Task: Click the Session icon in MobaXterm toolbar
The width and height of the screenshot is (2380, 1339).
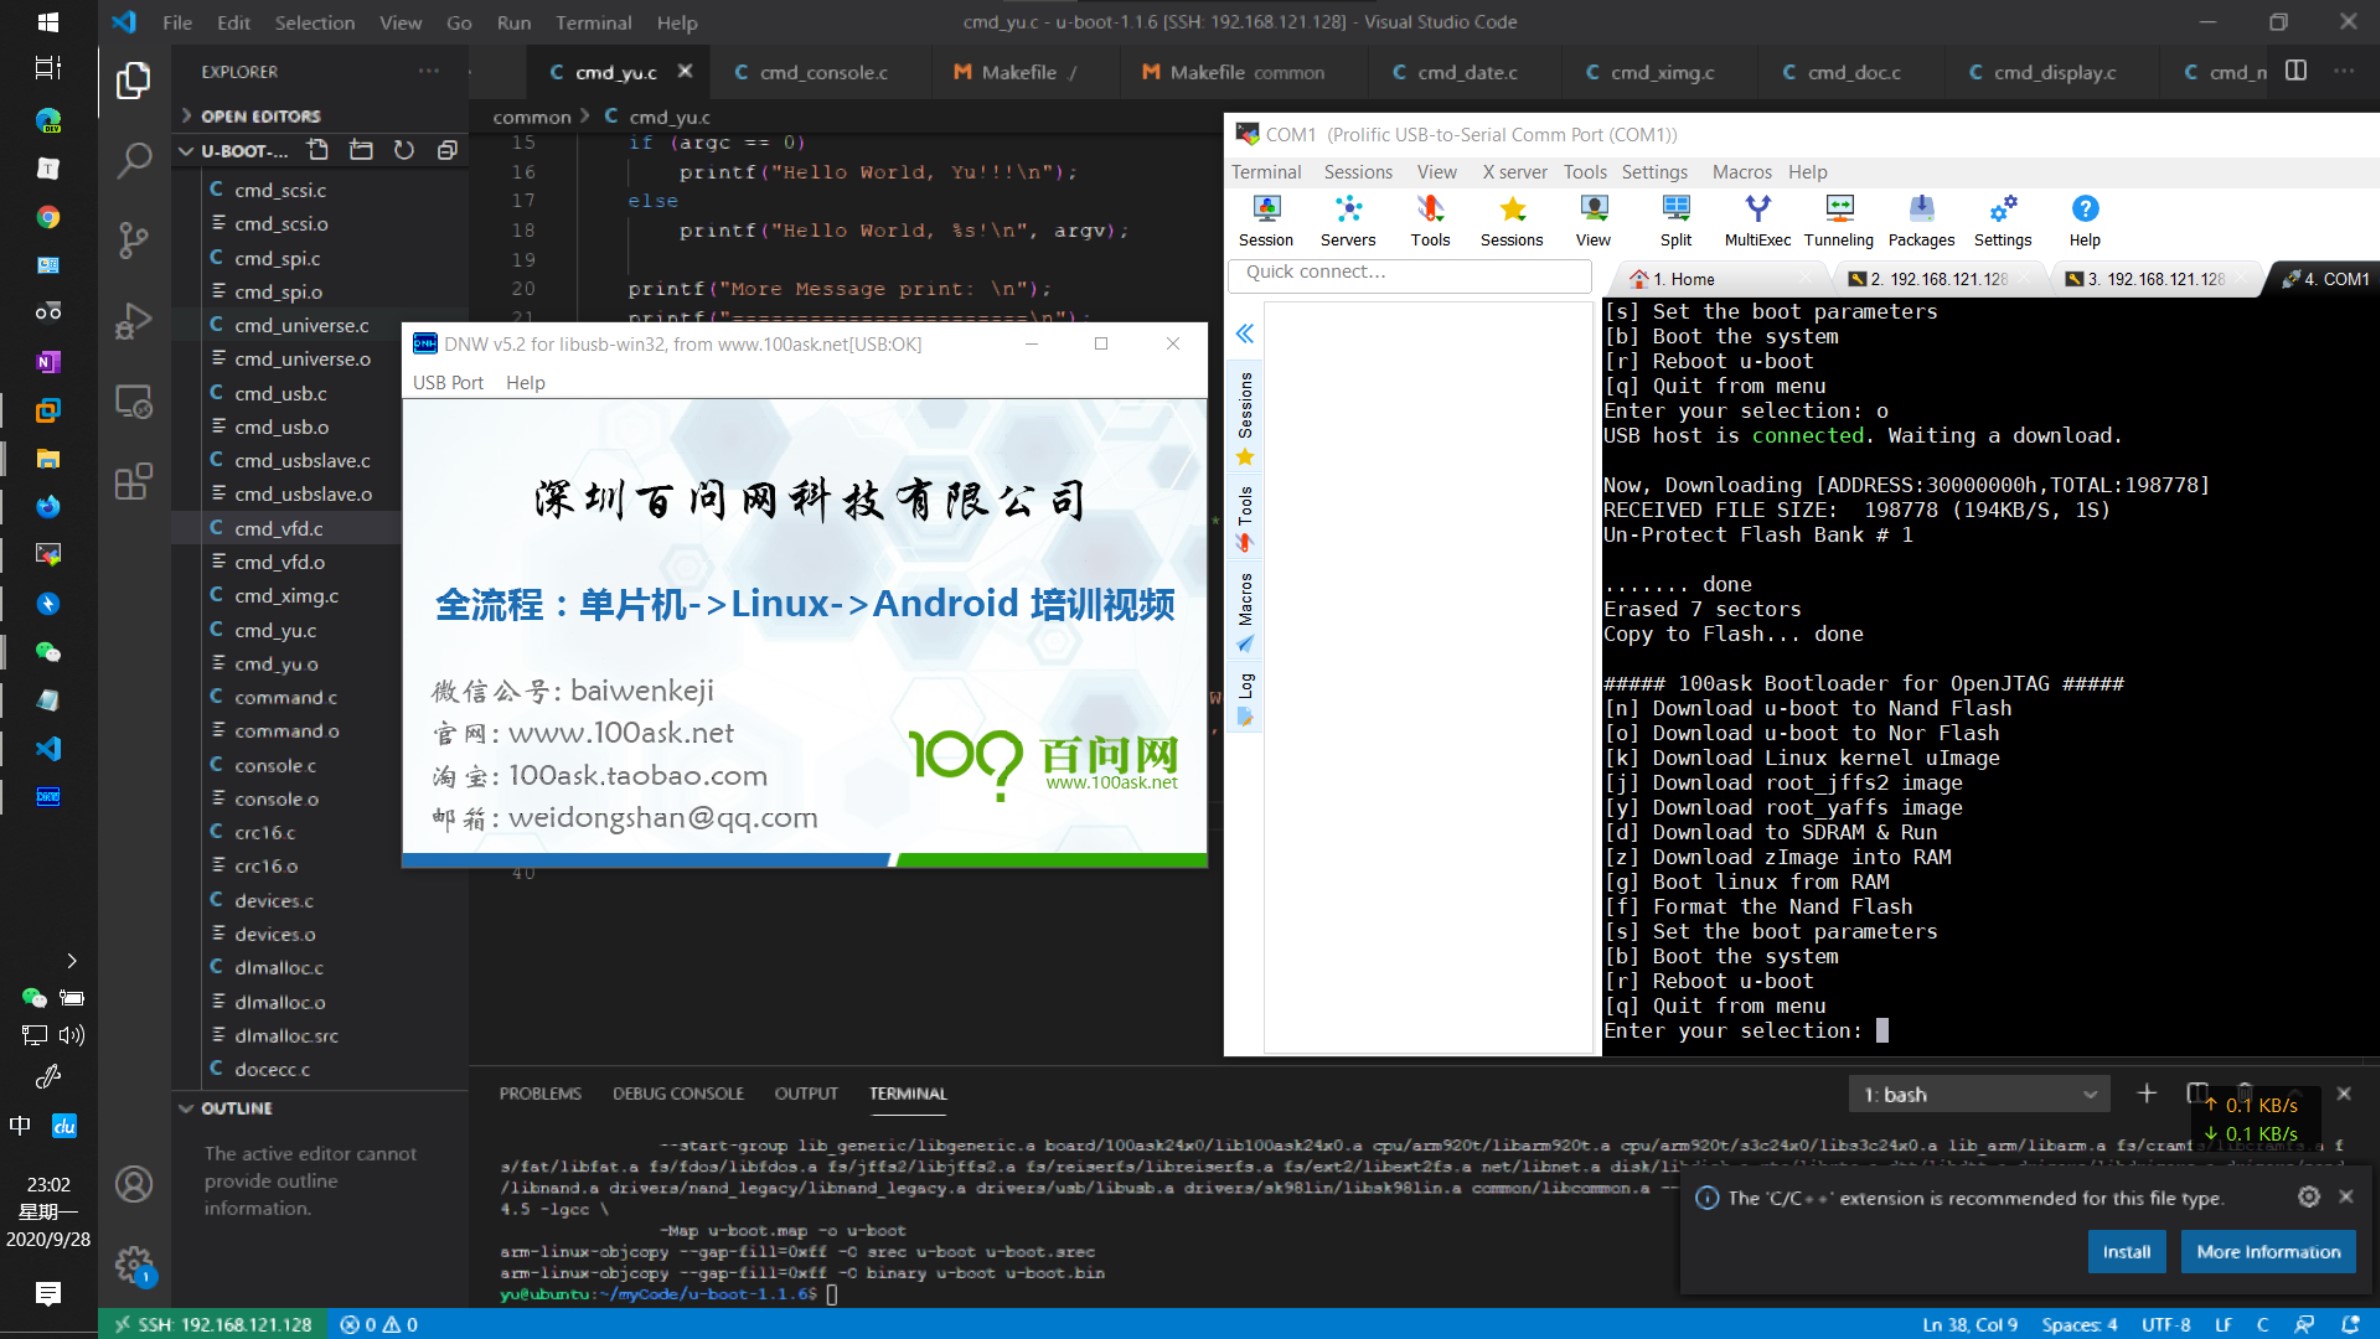Action: (x=1266, y=220)
